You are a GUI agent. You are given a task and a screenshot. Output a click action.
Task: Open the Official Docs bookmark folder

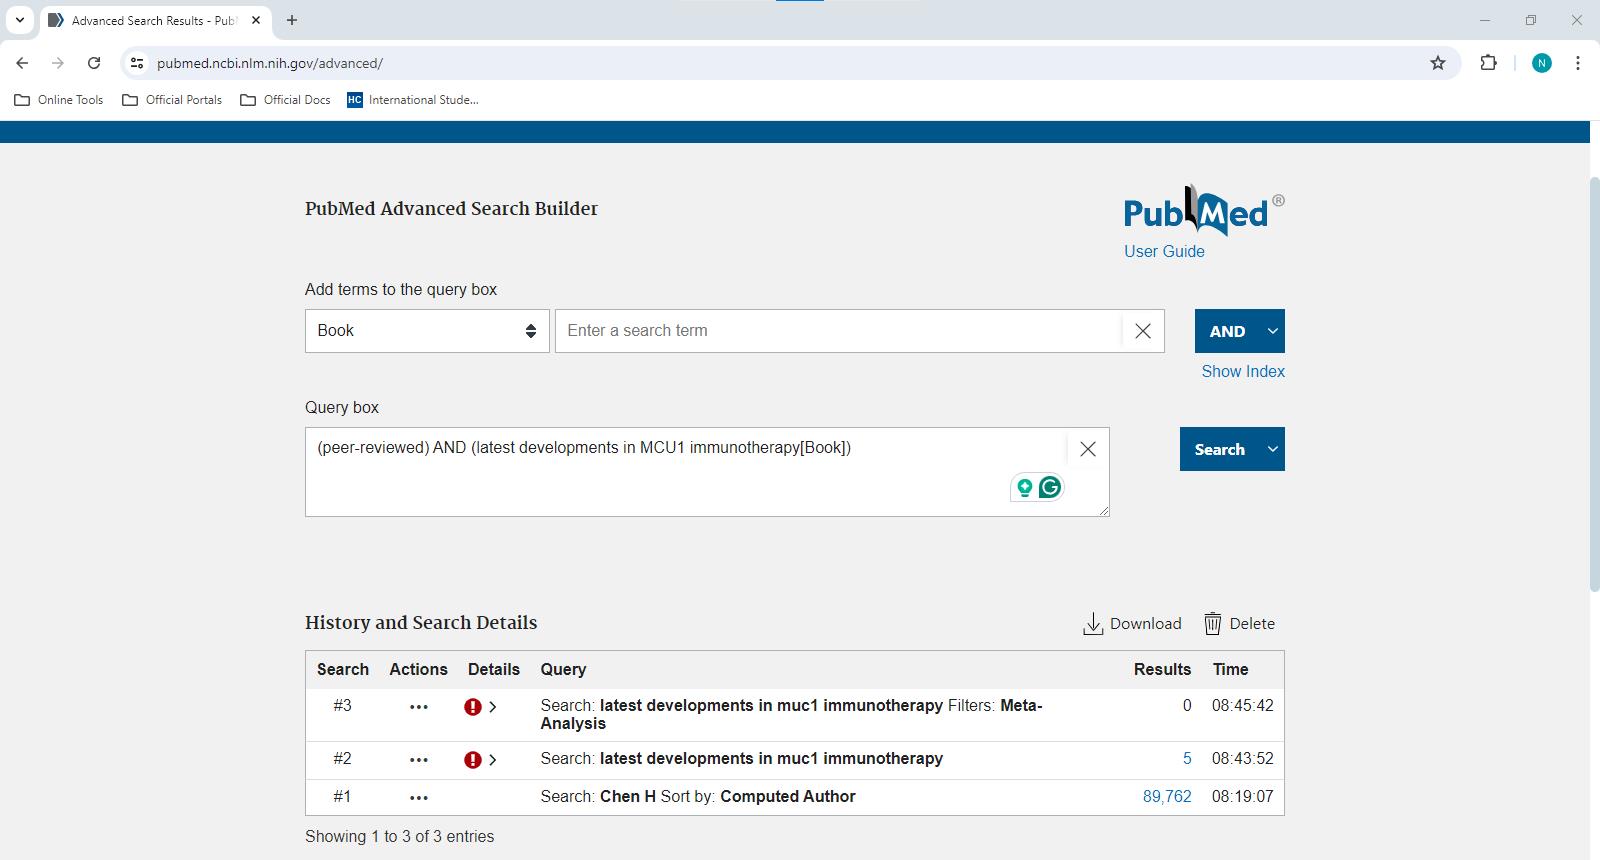(x=286, y=100)
